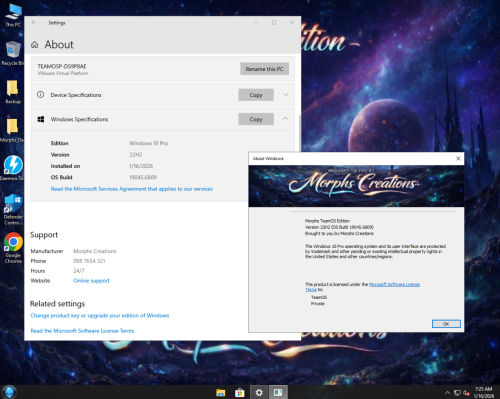Launch Google Chrome desktop shortcut
The height and width of the screenshot is (399, 500).
click(x=13, y=248)
